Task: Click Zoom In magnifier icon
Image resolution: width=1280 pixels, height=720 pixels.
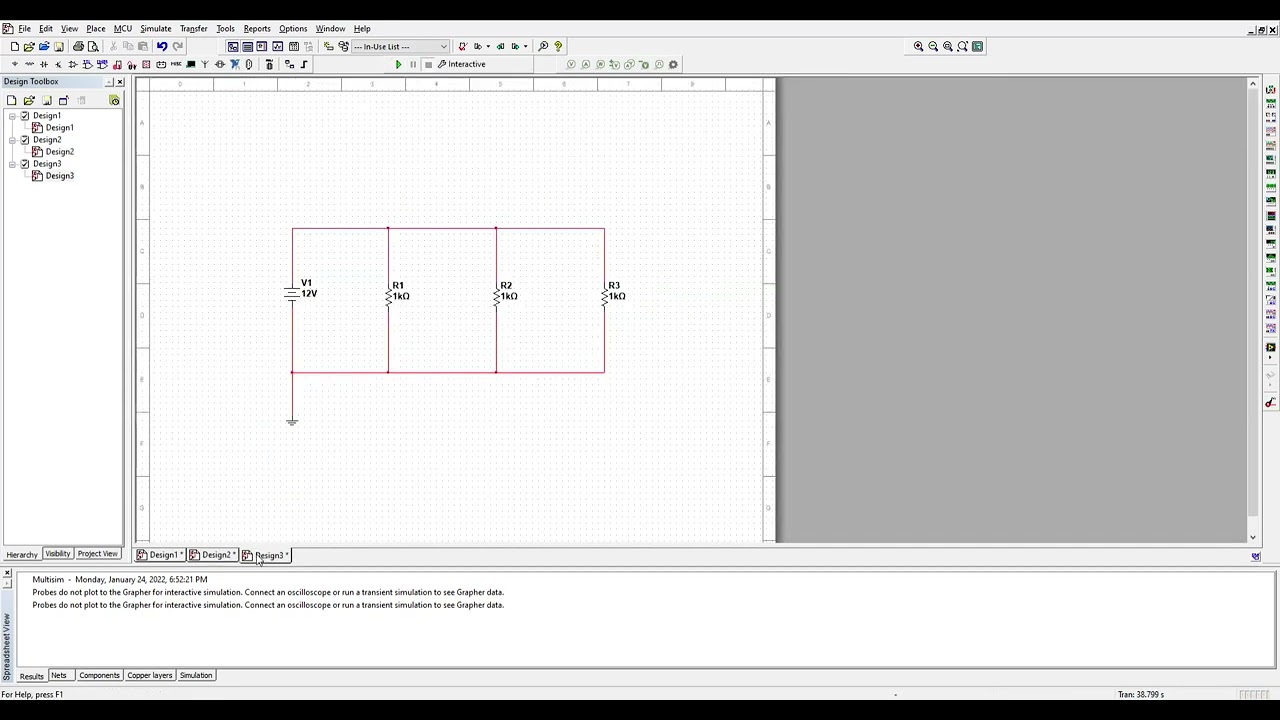Action: coord(918,46)
